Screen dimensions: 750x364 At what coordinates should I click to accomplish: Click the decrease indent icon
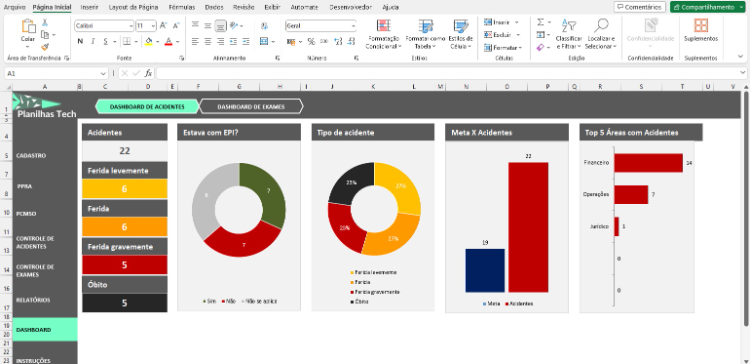pos(233,42)
